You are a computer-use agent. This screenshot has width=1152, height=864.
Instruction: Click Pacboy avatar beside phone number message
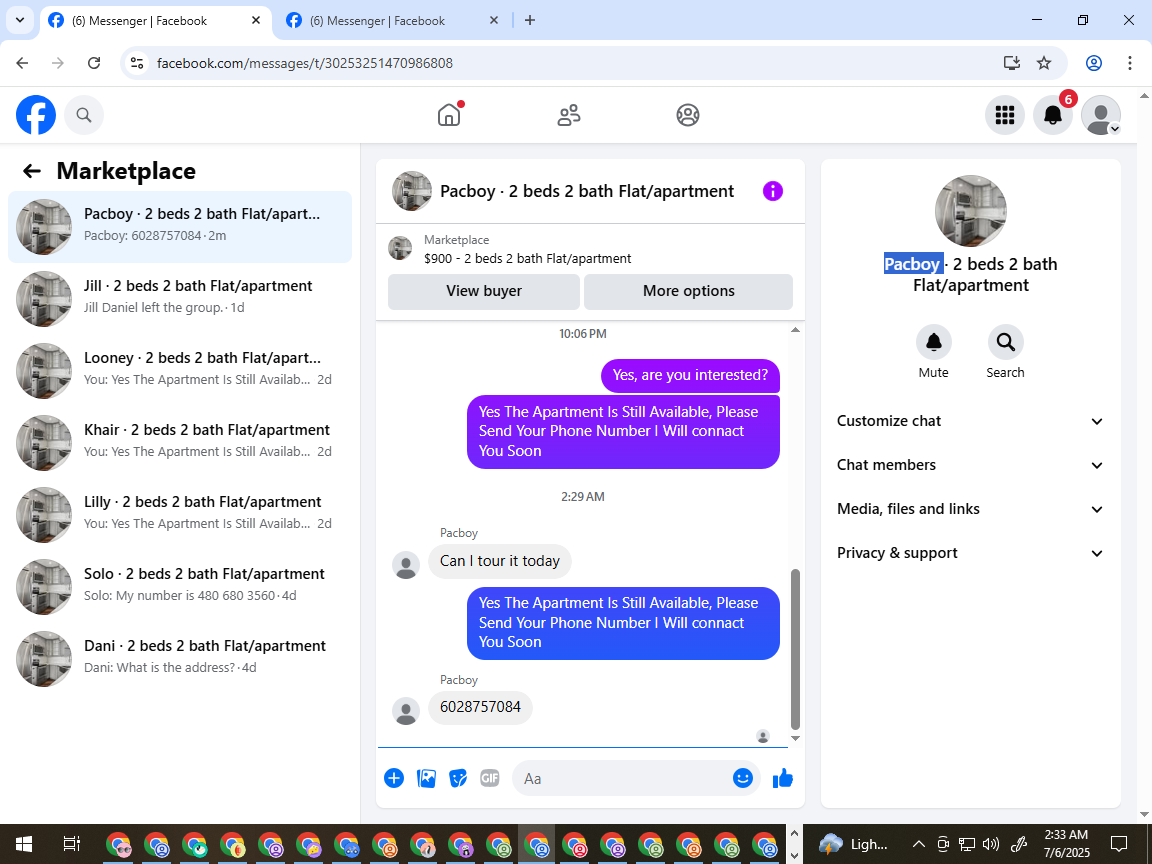point(406,711)
